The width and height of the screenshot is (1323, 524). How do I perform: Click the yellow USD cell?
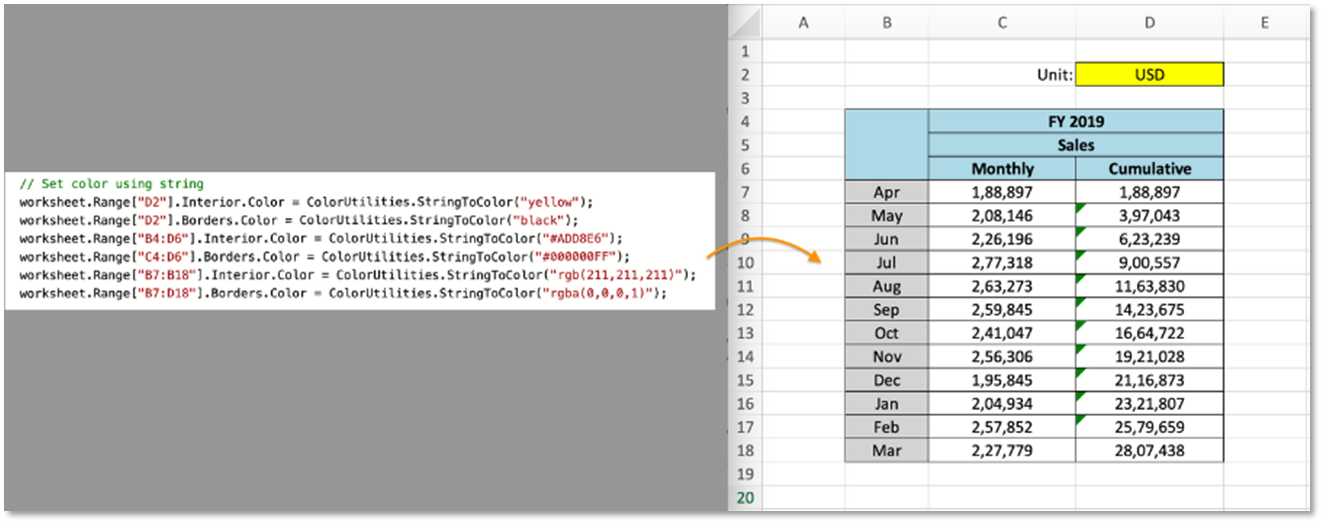(x=1149, y=74)
